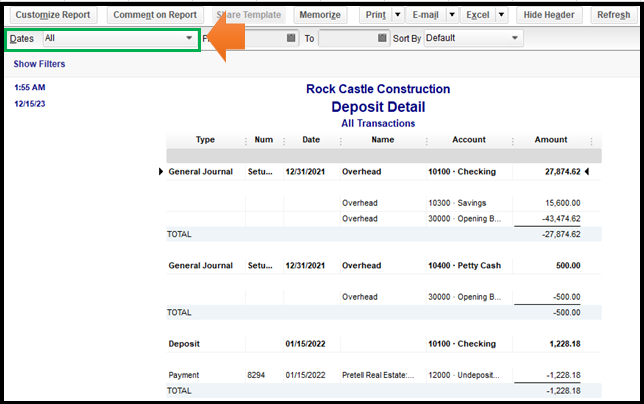Select the Deposit transaction type cell
Image resolution: width=644 pixels, height=404 pixels.
point(184,344)
